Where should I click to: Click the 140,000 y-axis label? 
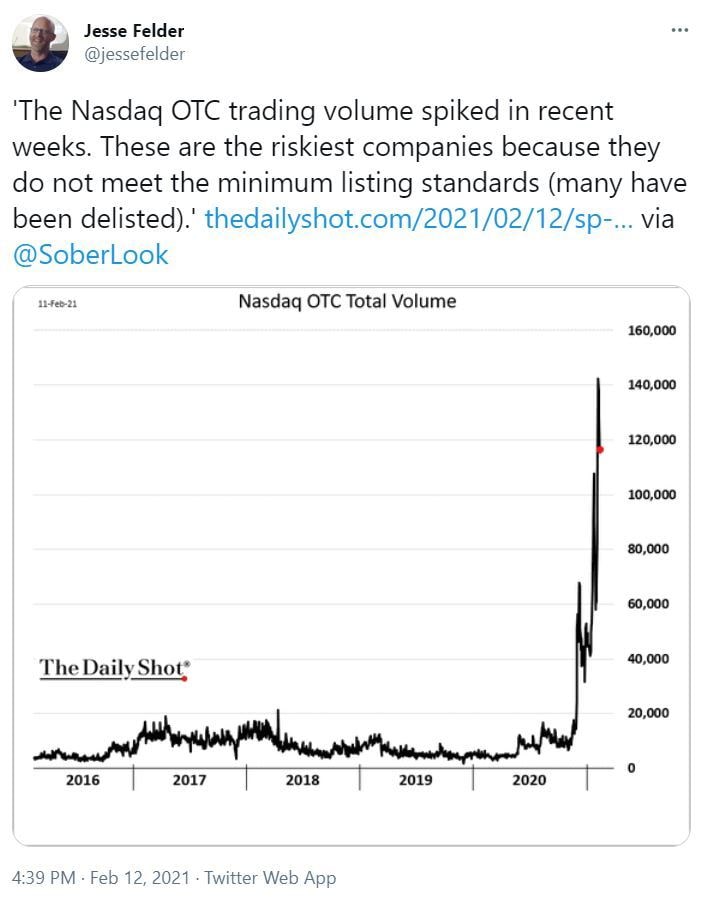651,385
